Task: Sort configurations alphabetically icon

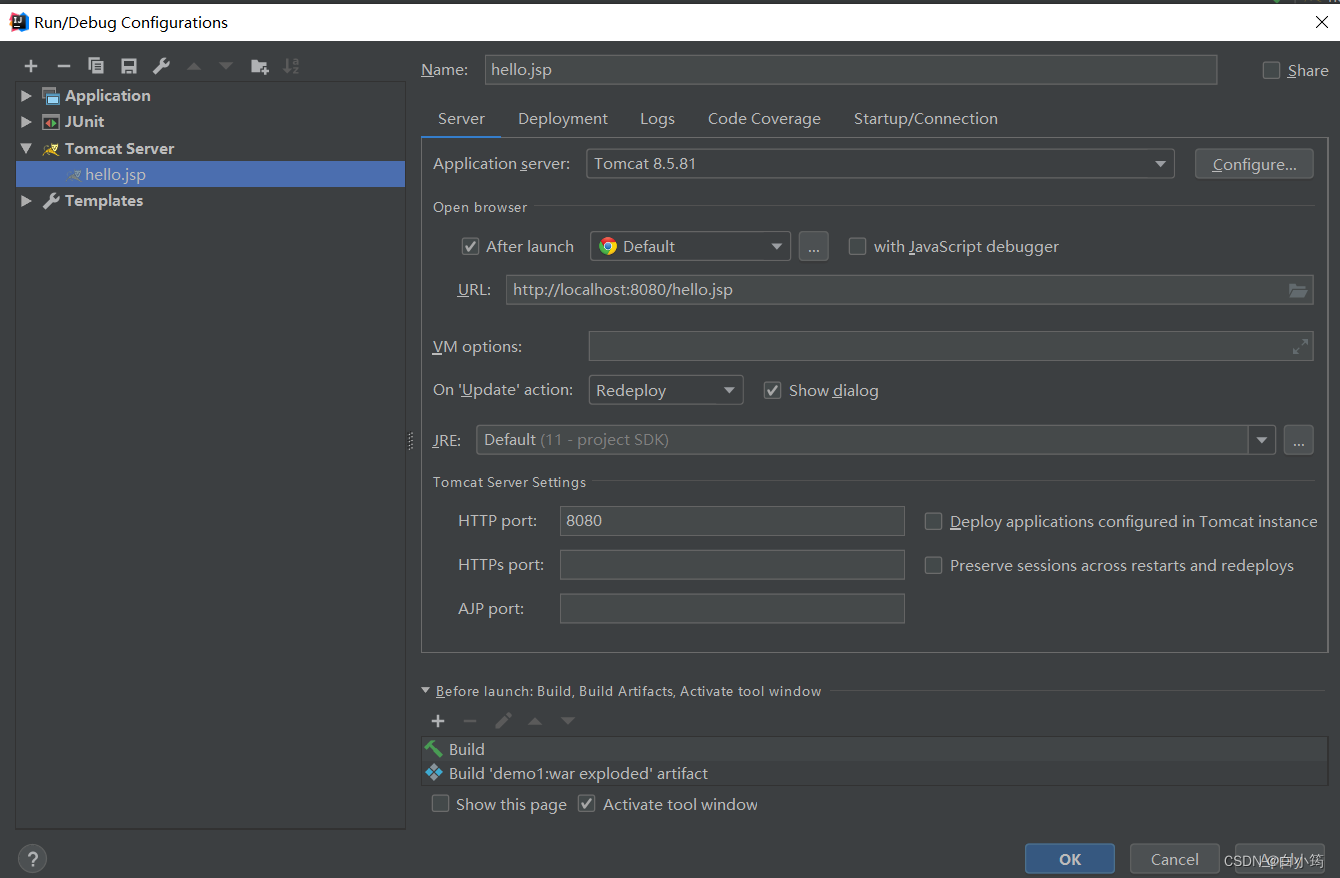Action: [291, 66]
